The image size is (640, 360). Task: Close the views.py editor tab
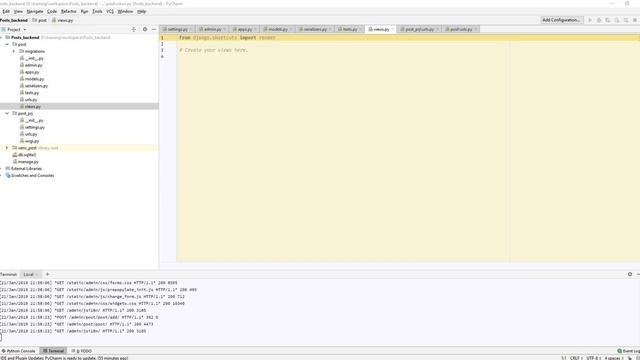(392, 29)
